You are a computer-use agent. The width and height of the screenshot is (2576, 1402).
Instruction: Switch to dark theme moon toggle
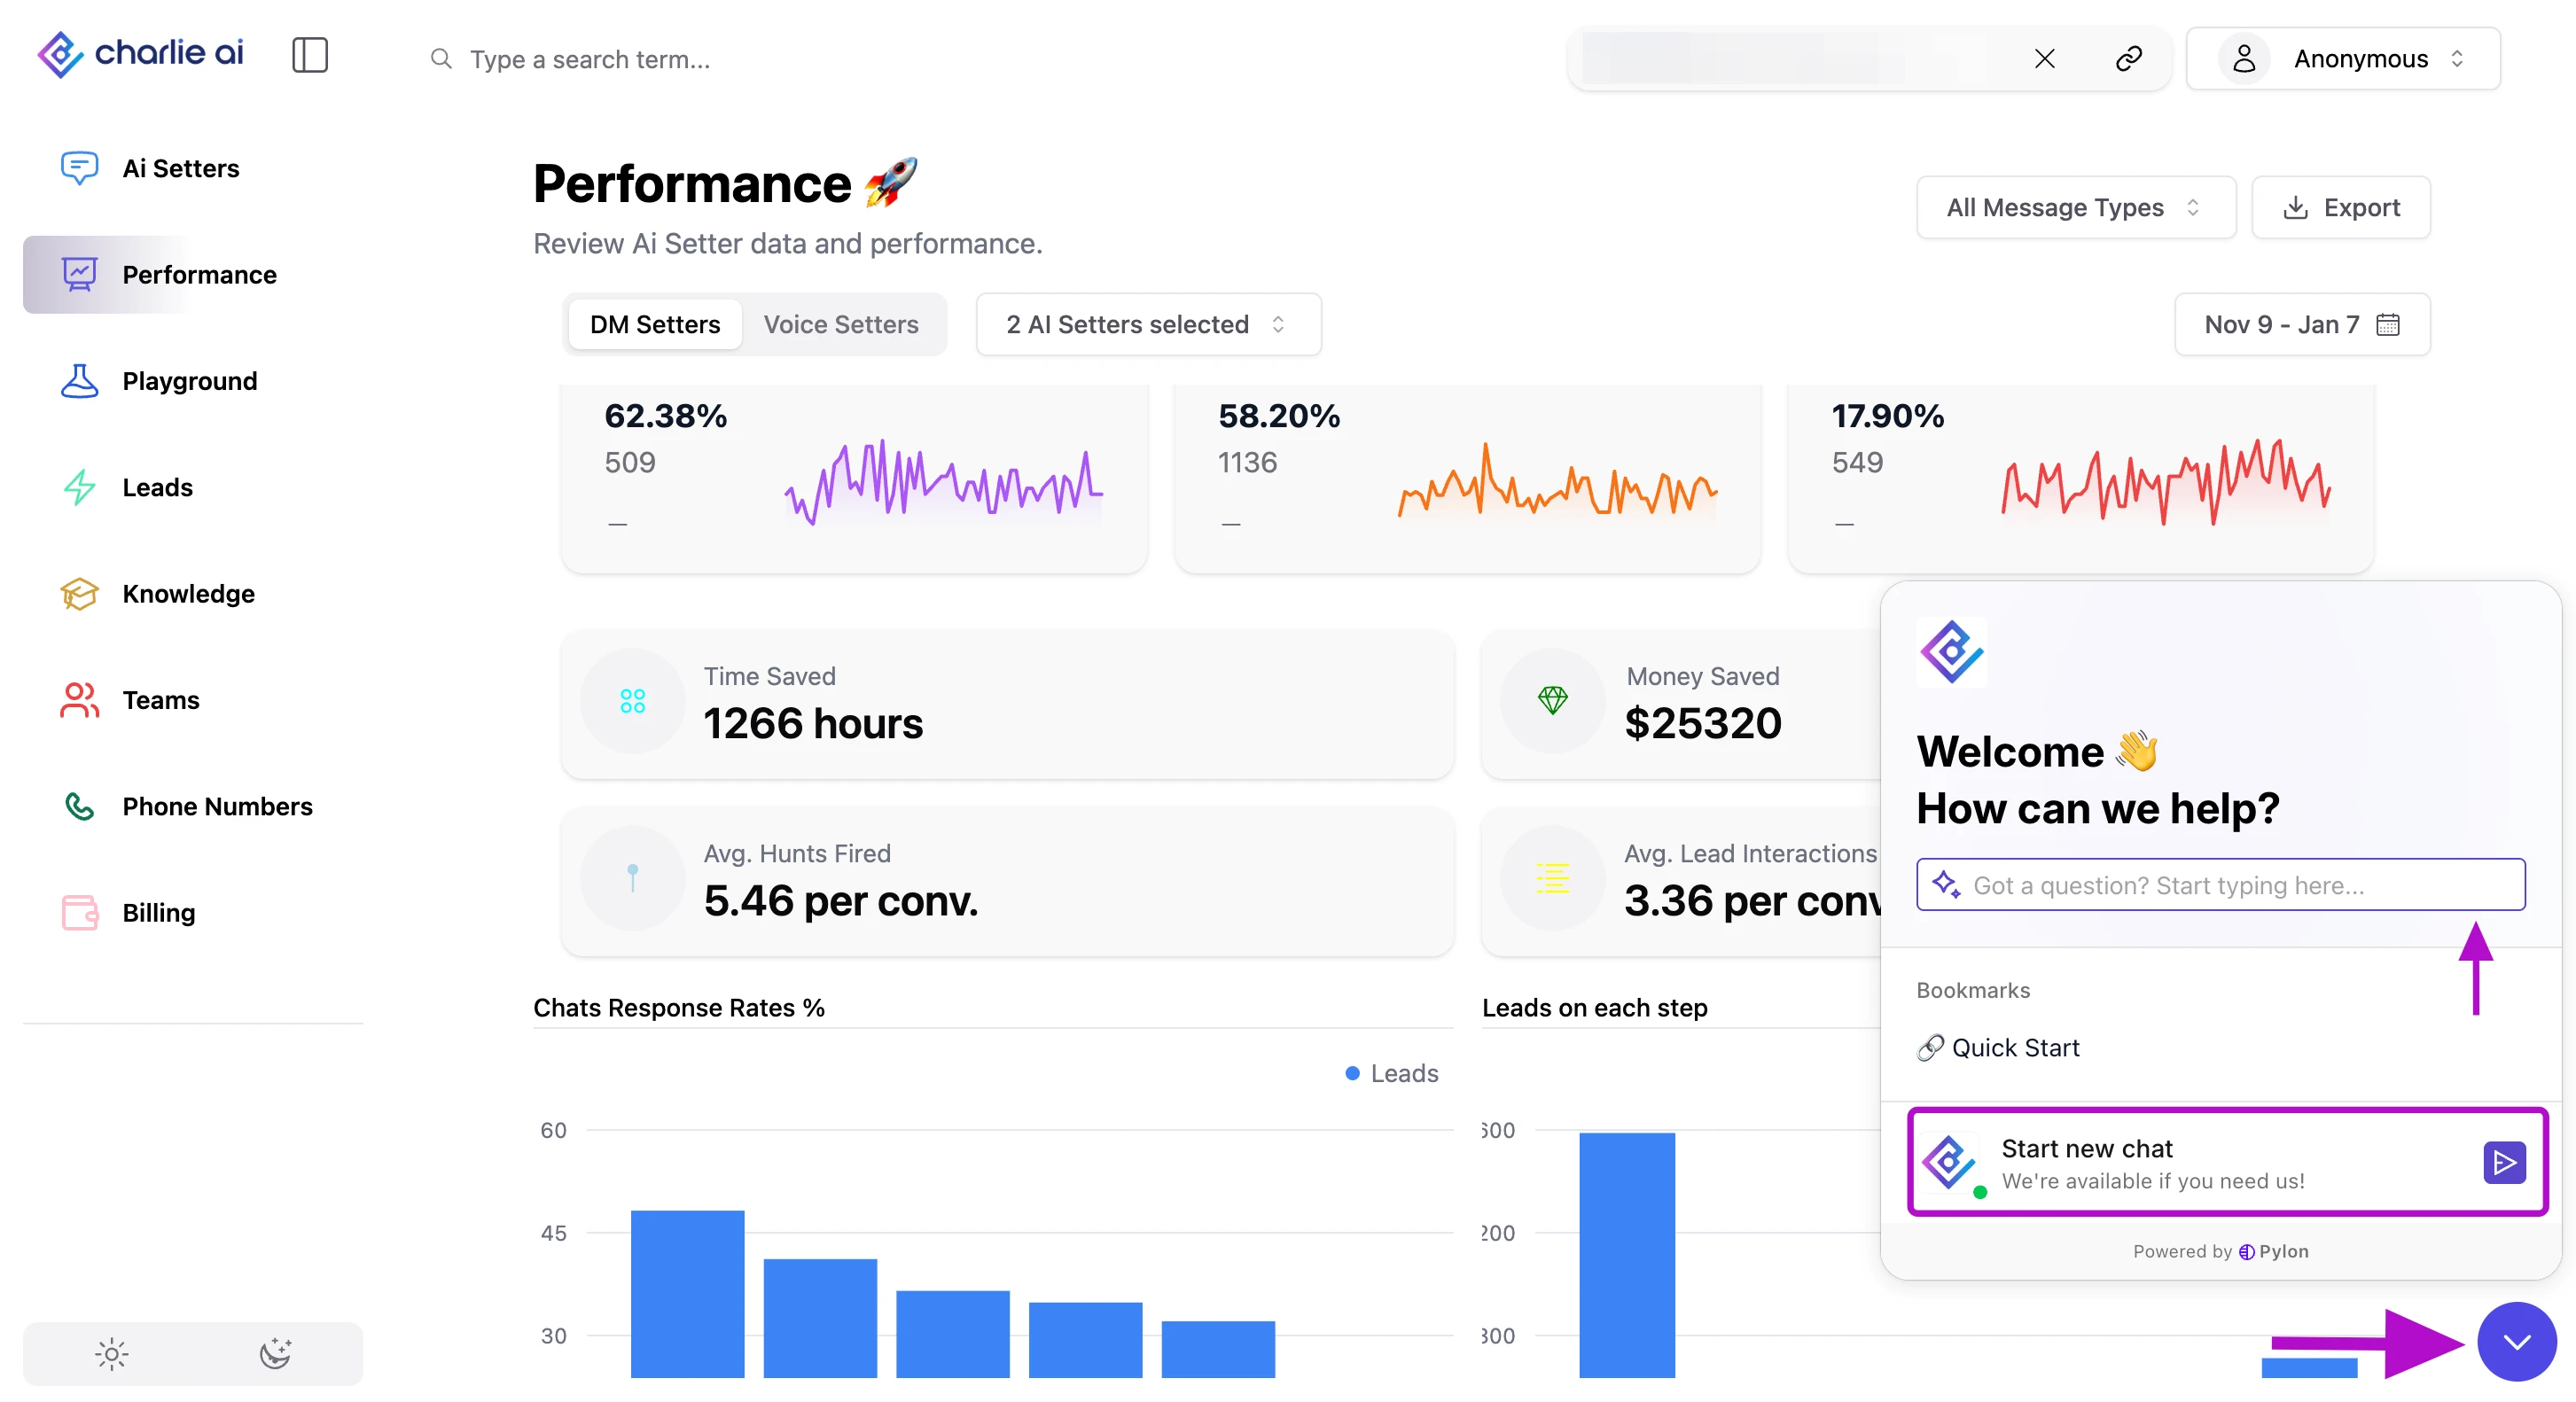tap(275, 1354)
